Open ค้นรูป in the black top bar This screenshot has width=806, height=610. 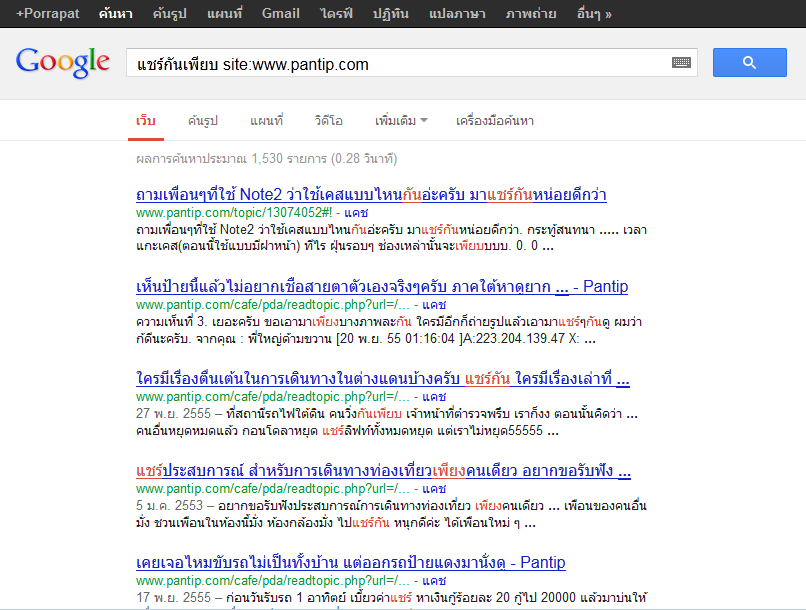click(x=169, y=13)
